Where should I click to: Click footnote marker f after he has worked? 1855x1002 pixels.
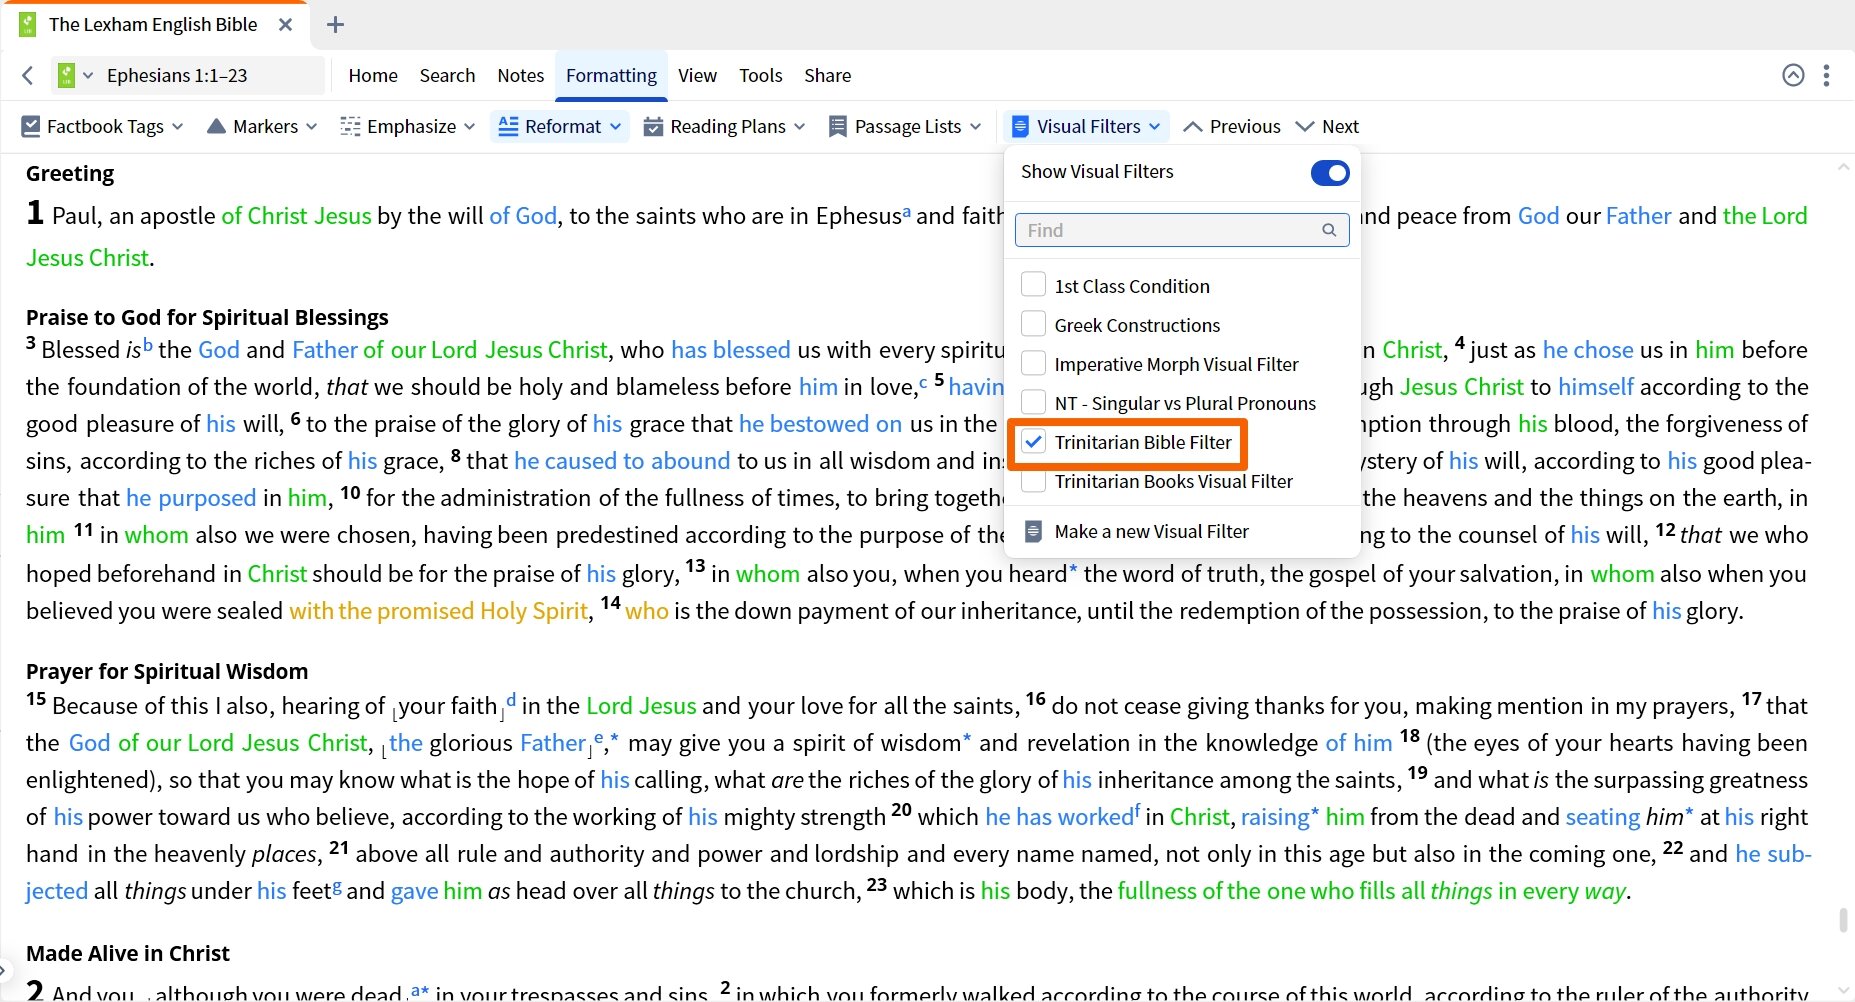[1137, 811]
